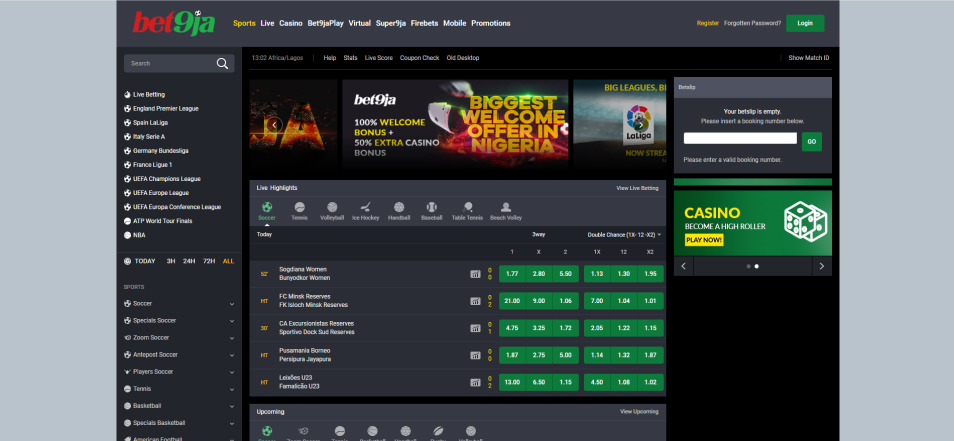This screenshot has width=954, height=441.
Task: Open stats icon for FC Minsk Reserves match
Action: 475,301
